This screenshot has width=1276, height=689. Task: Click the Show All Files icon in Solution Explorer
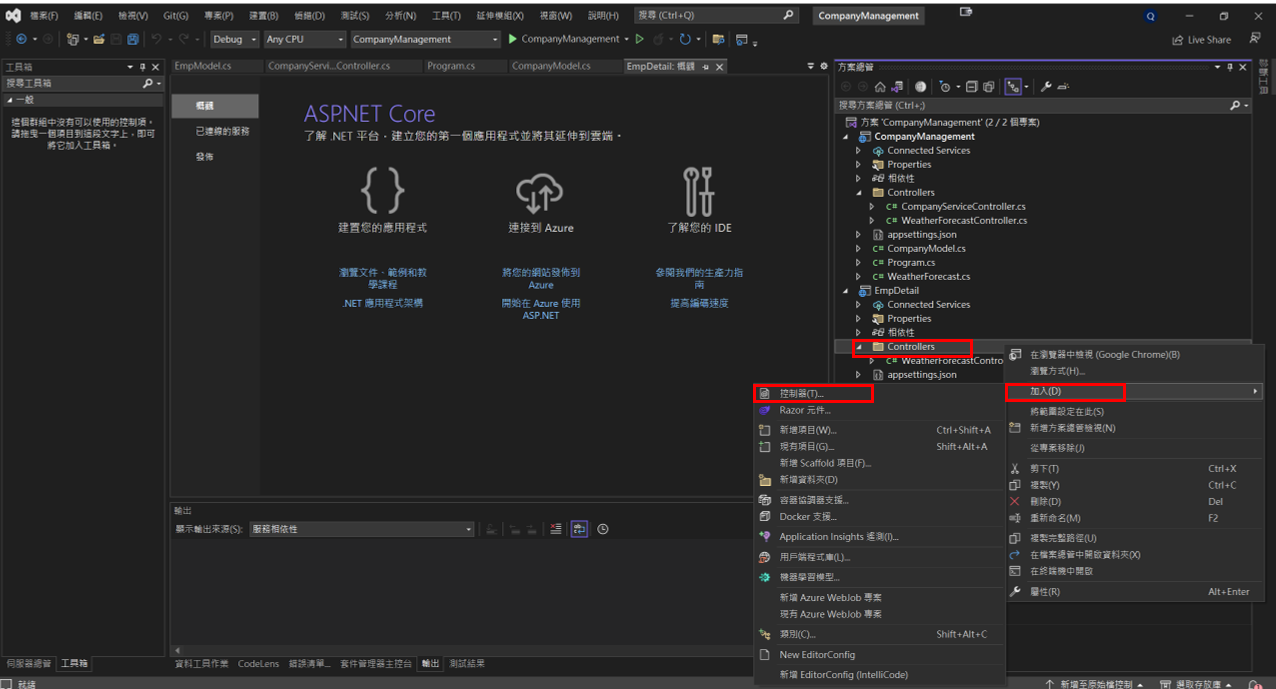pyautogui.click(x=988, y=87)
